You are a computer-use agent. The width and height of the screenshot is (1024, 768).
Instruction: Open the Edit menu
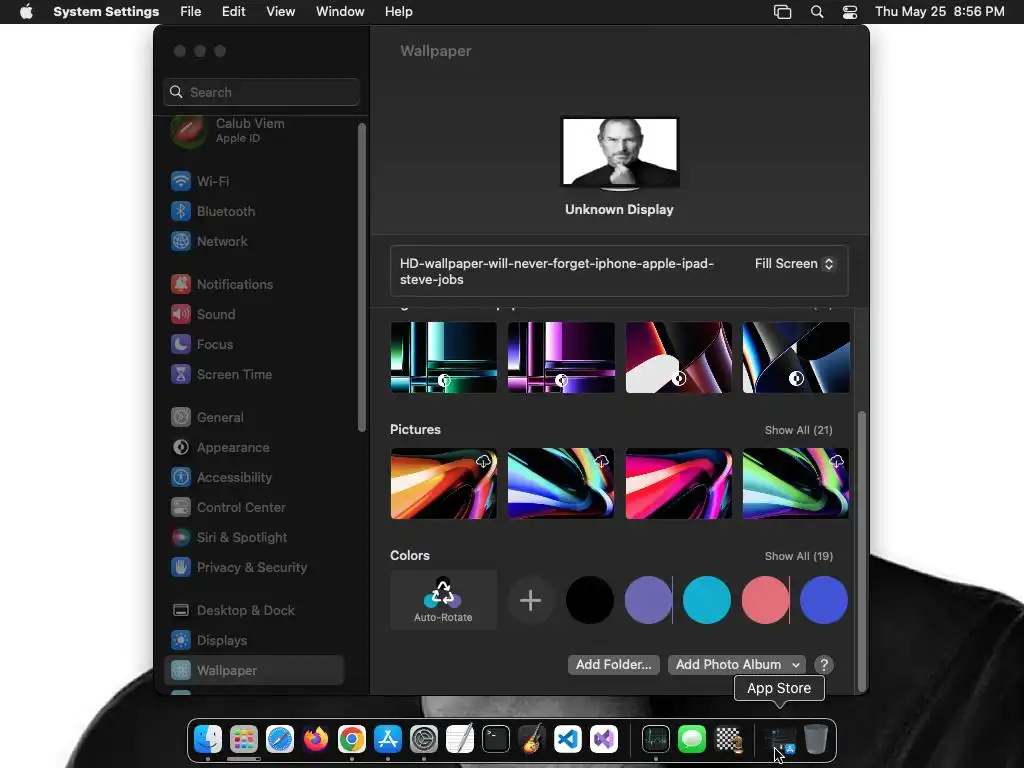pyautogui.click(x=233, y=12)
